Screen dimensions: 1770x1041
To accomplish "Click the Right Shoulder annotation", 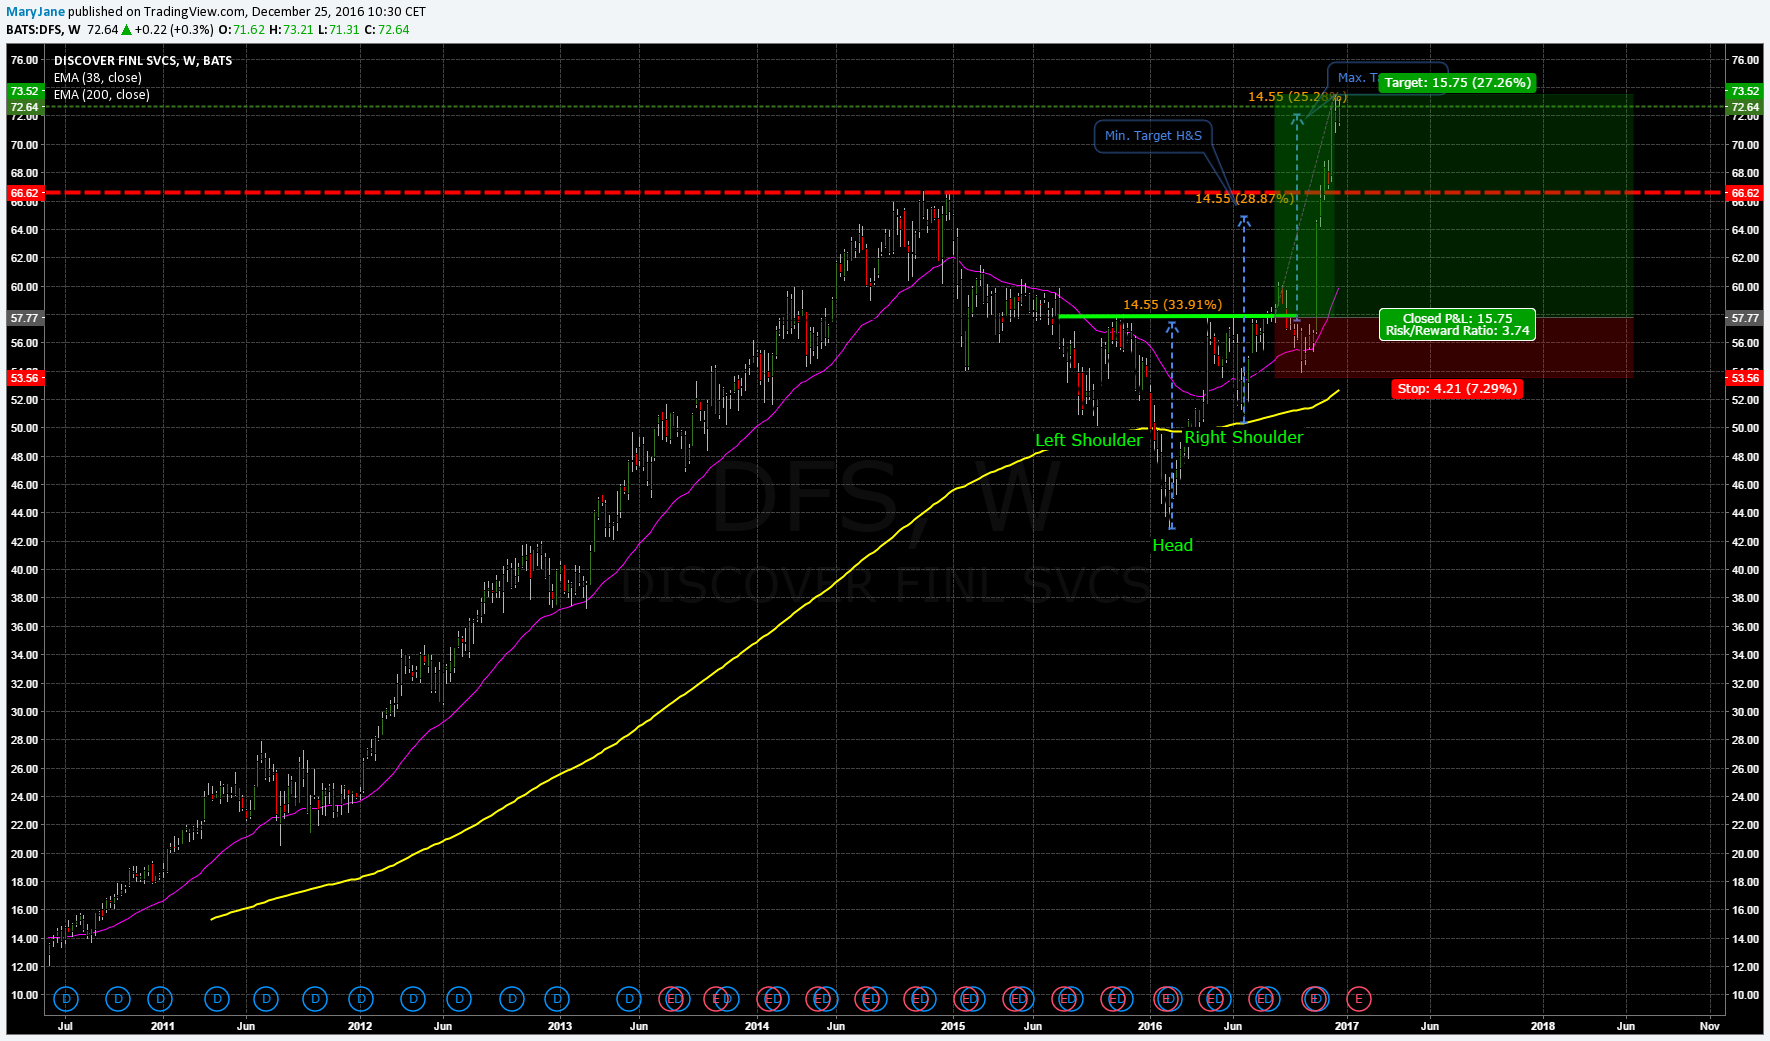I will [x=1244, y=437].
